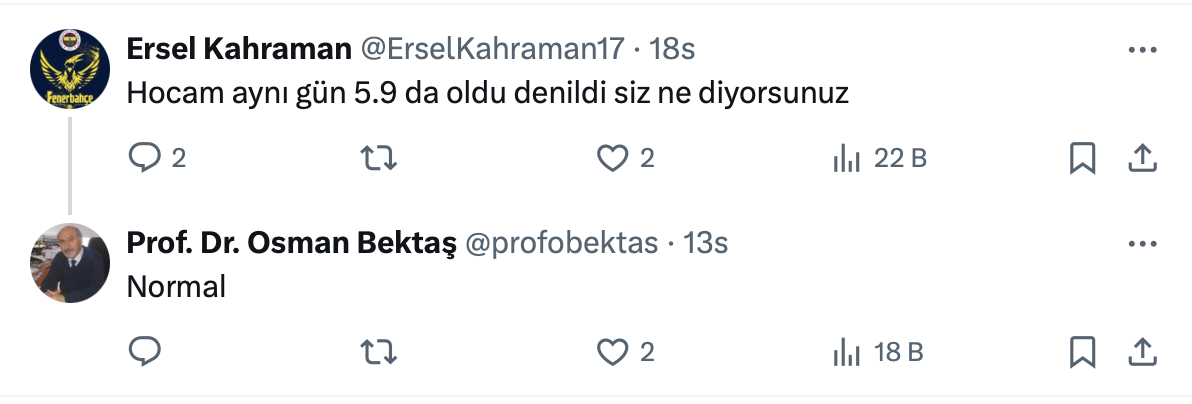Like Ersel Kahraman's tweet
The image size is (1192, 404).
pos(611,158)
